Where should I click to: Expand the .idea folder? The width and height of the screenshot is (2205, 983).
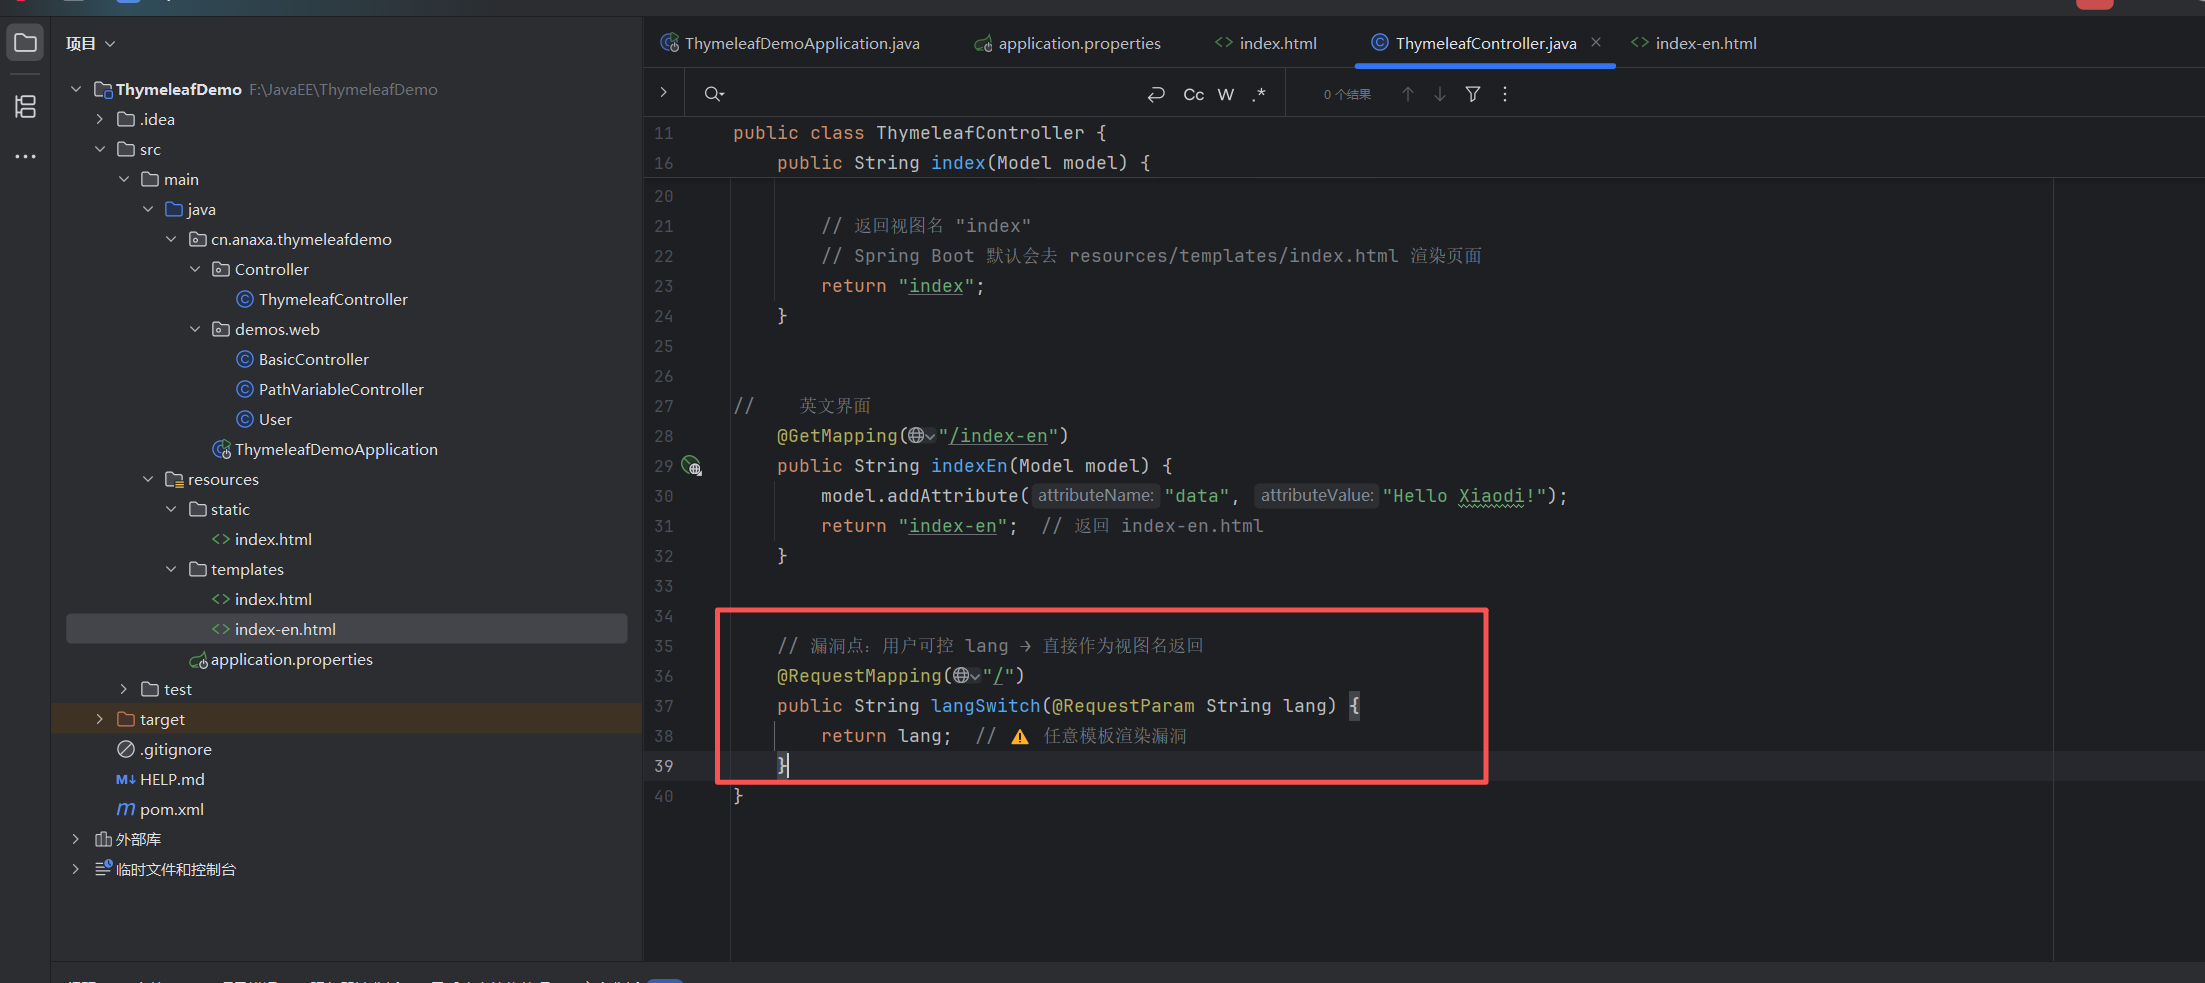(100, 119)
